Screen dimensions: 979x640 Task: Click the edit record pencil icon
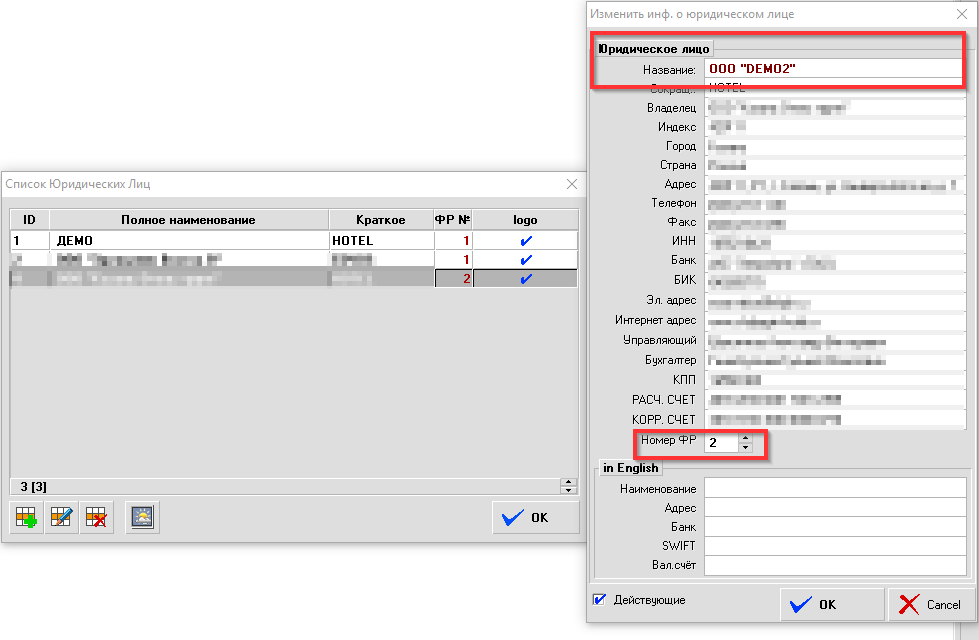click(61, 517)
